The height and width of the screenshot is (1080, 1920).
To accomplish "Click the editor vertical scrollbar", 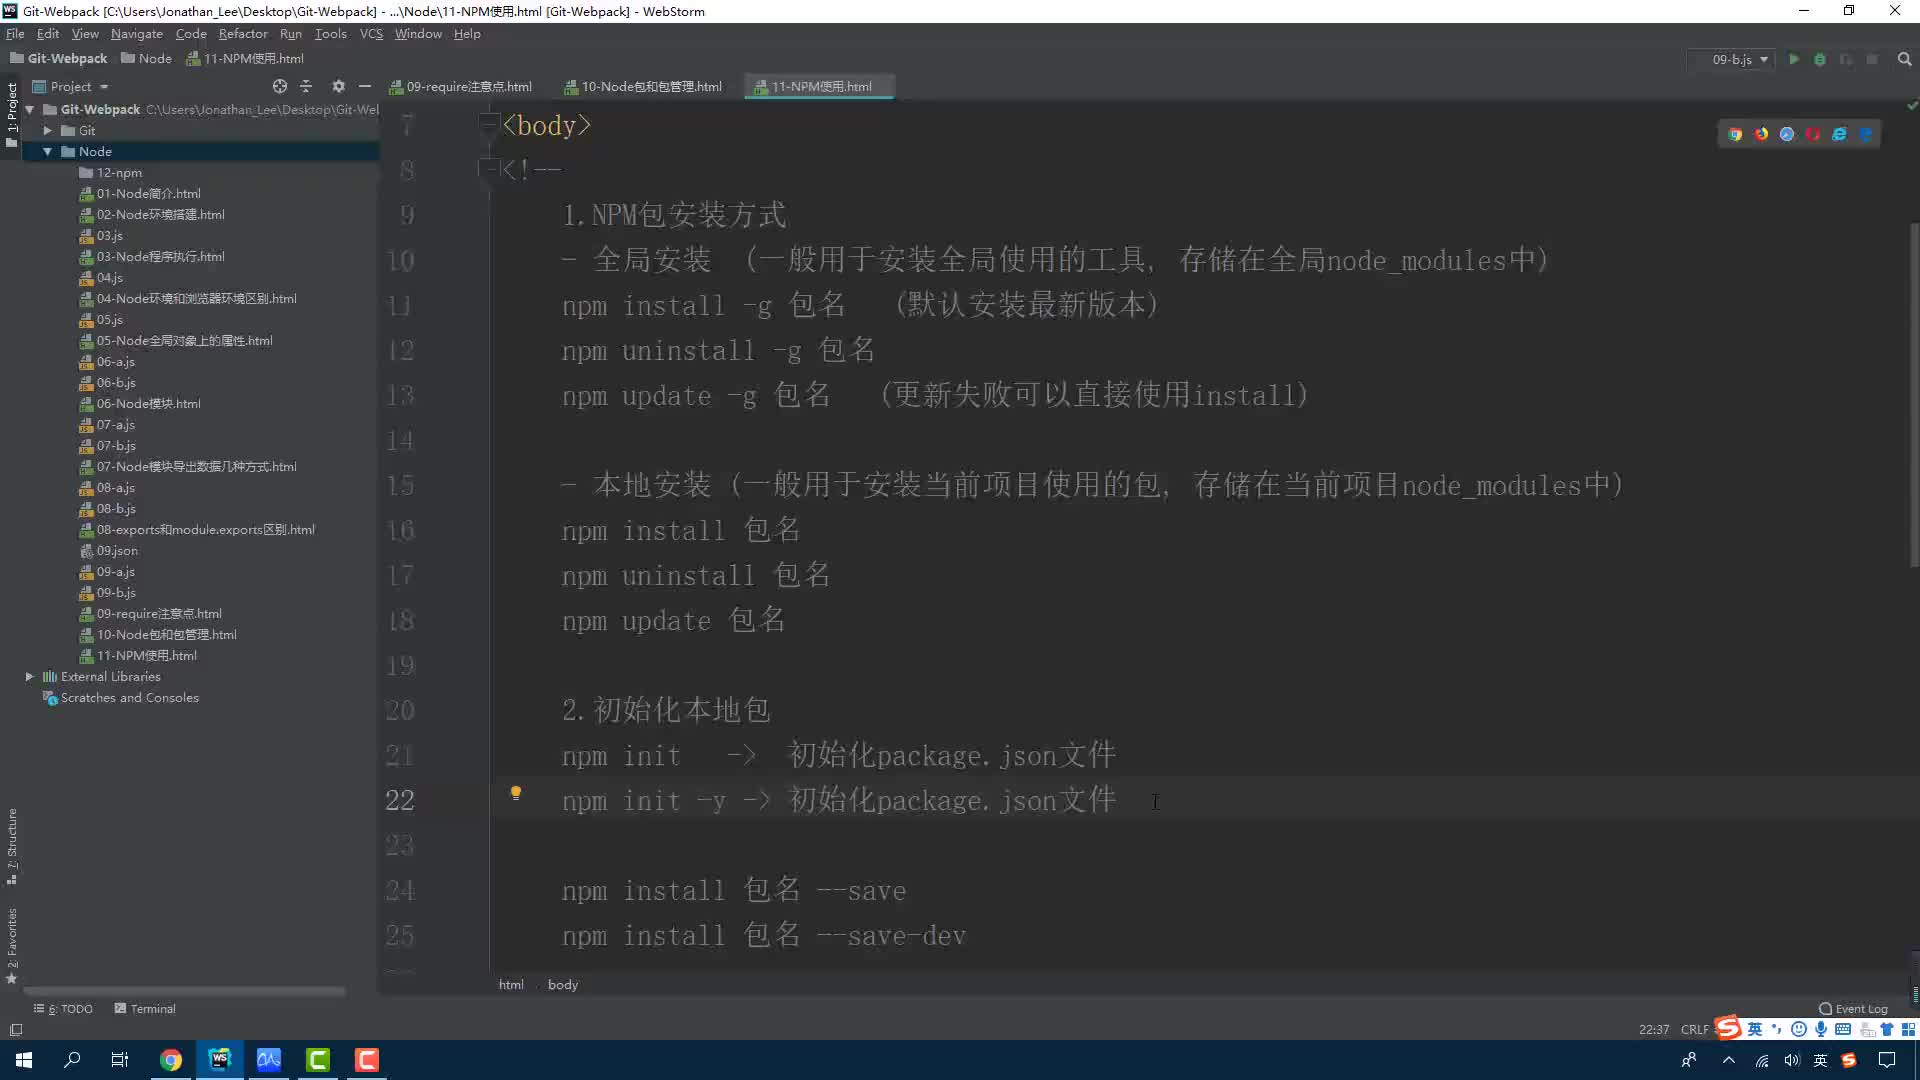I will click(1914, 395).
